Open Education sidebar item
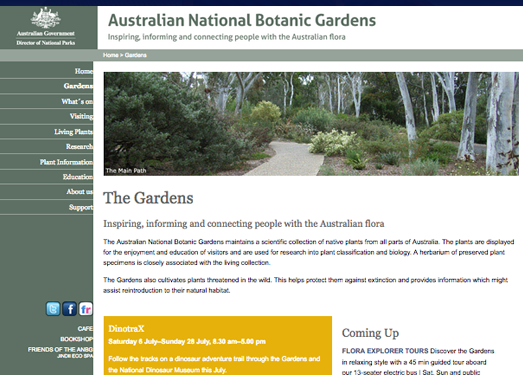 [x=78, y=177]
